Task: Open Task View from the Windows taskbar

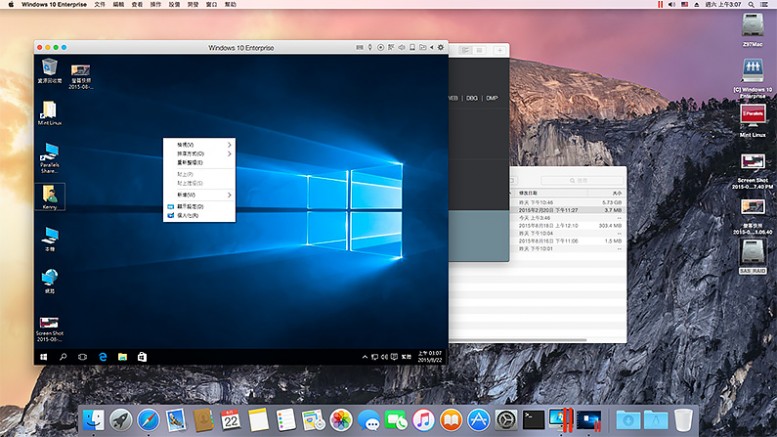Action: point(82,357)
